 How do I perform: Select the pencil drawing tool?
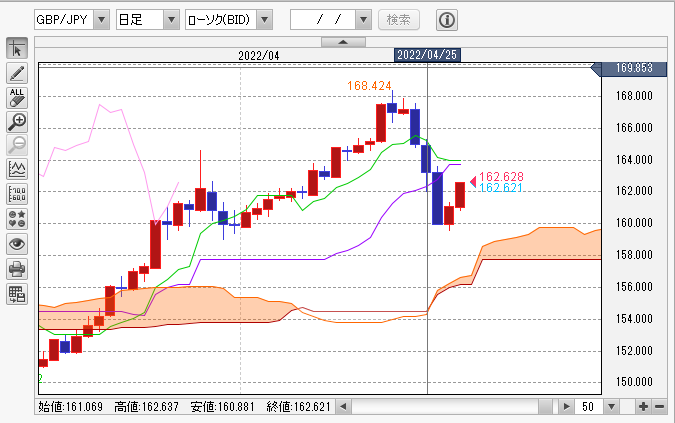(x=17, y=73)
